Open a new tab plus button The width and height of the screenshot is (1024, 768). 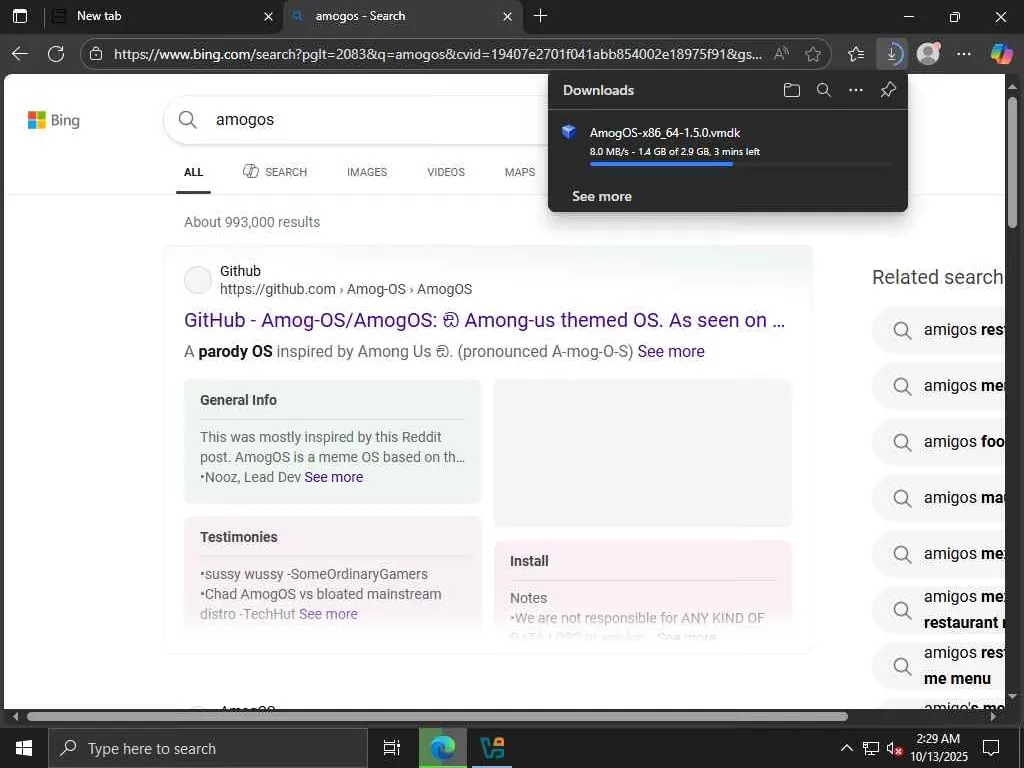point(541,16)
